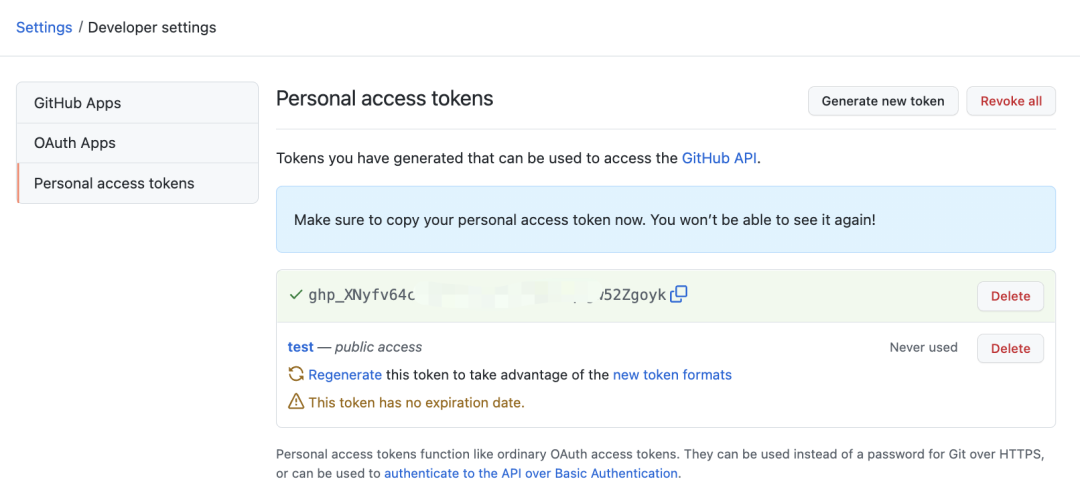The image size is (1080, 499).
Task: Click the Never used status text
Action: click(923, 348)
